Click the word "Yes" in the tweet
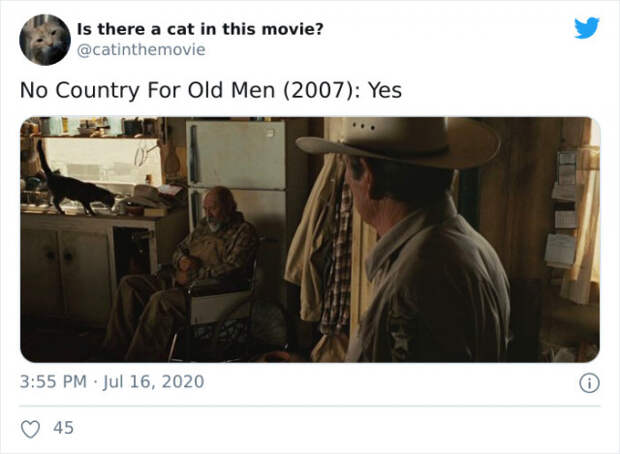Viewport: 620px width, 454px height. click(x=385, y=90)
